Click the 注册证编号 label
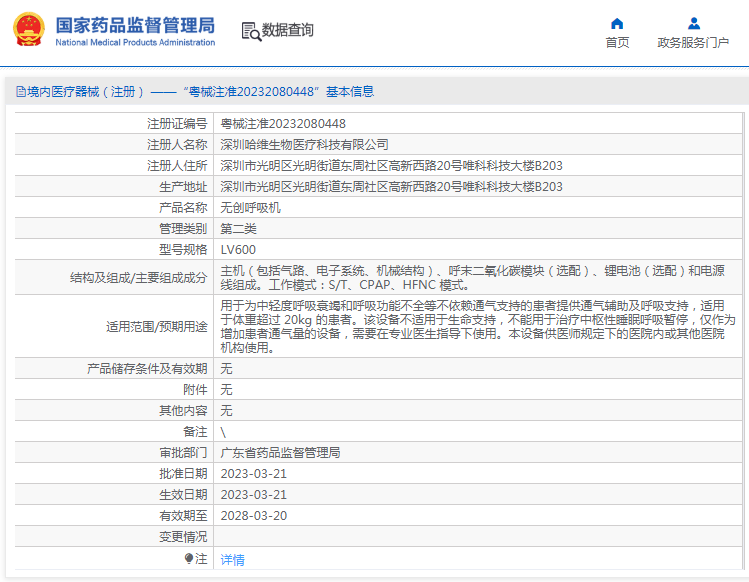The width and height of the screenshot is (749, 582). (x=177, y=124)
